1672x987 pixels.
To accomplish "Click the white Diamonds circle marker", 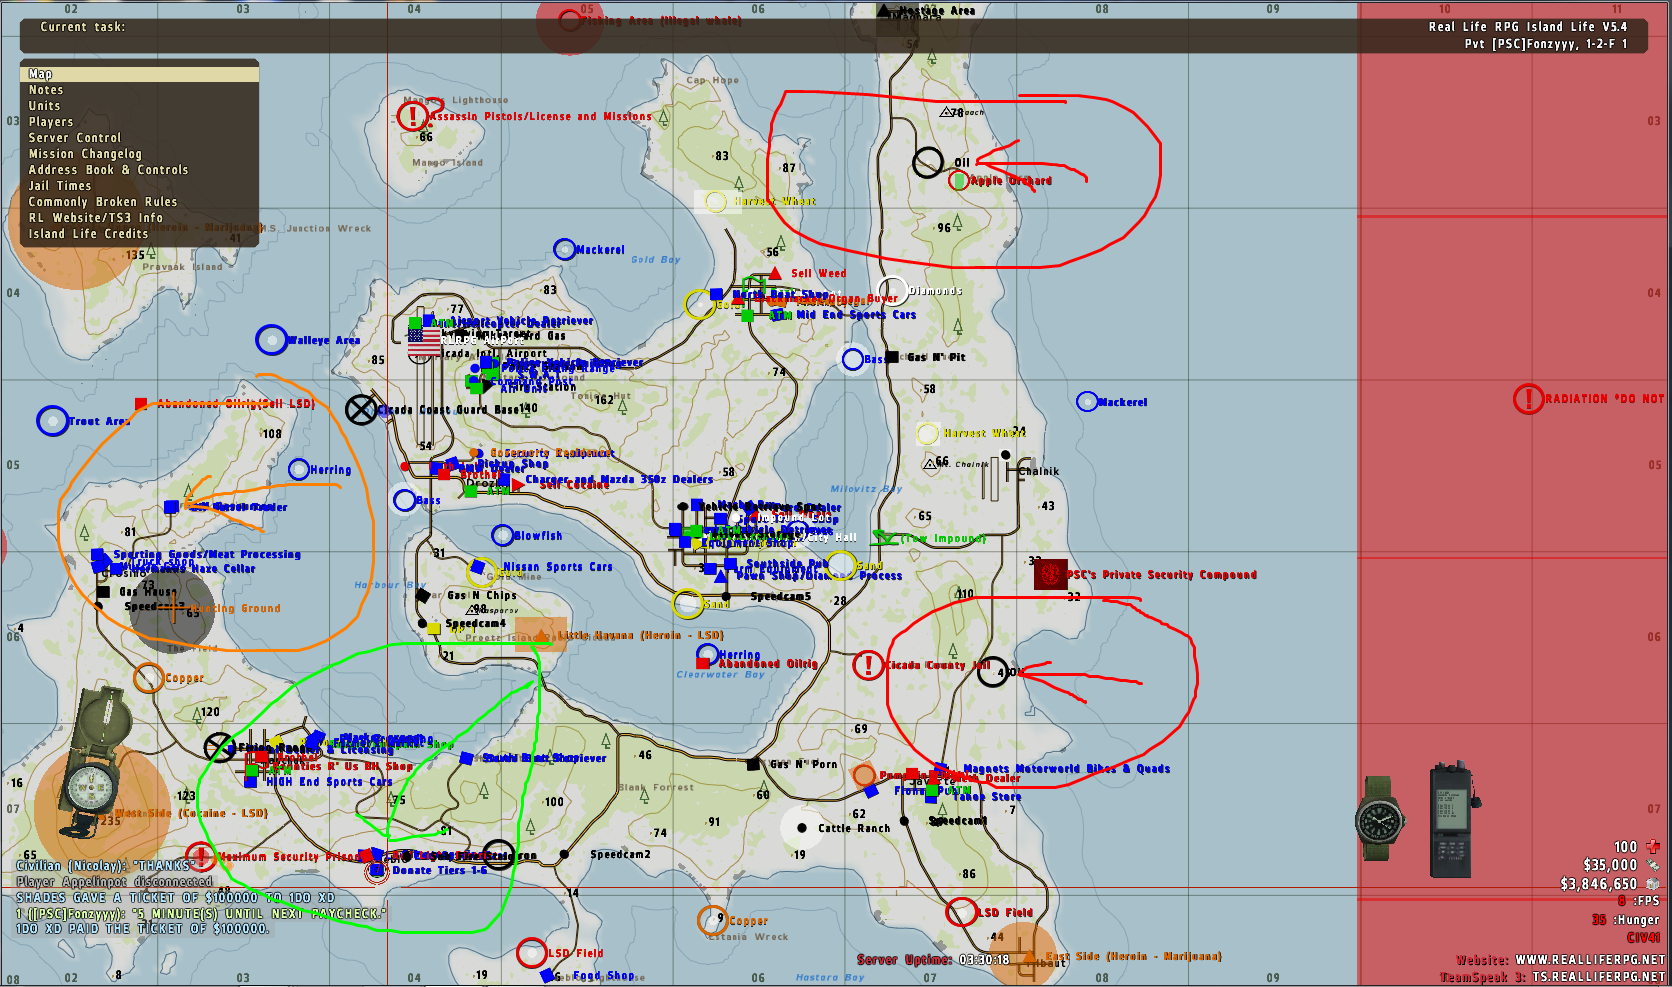I will tap(892, 291).
